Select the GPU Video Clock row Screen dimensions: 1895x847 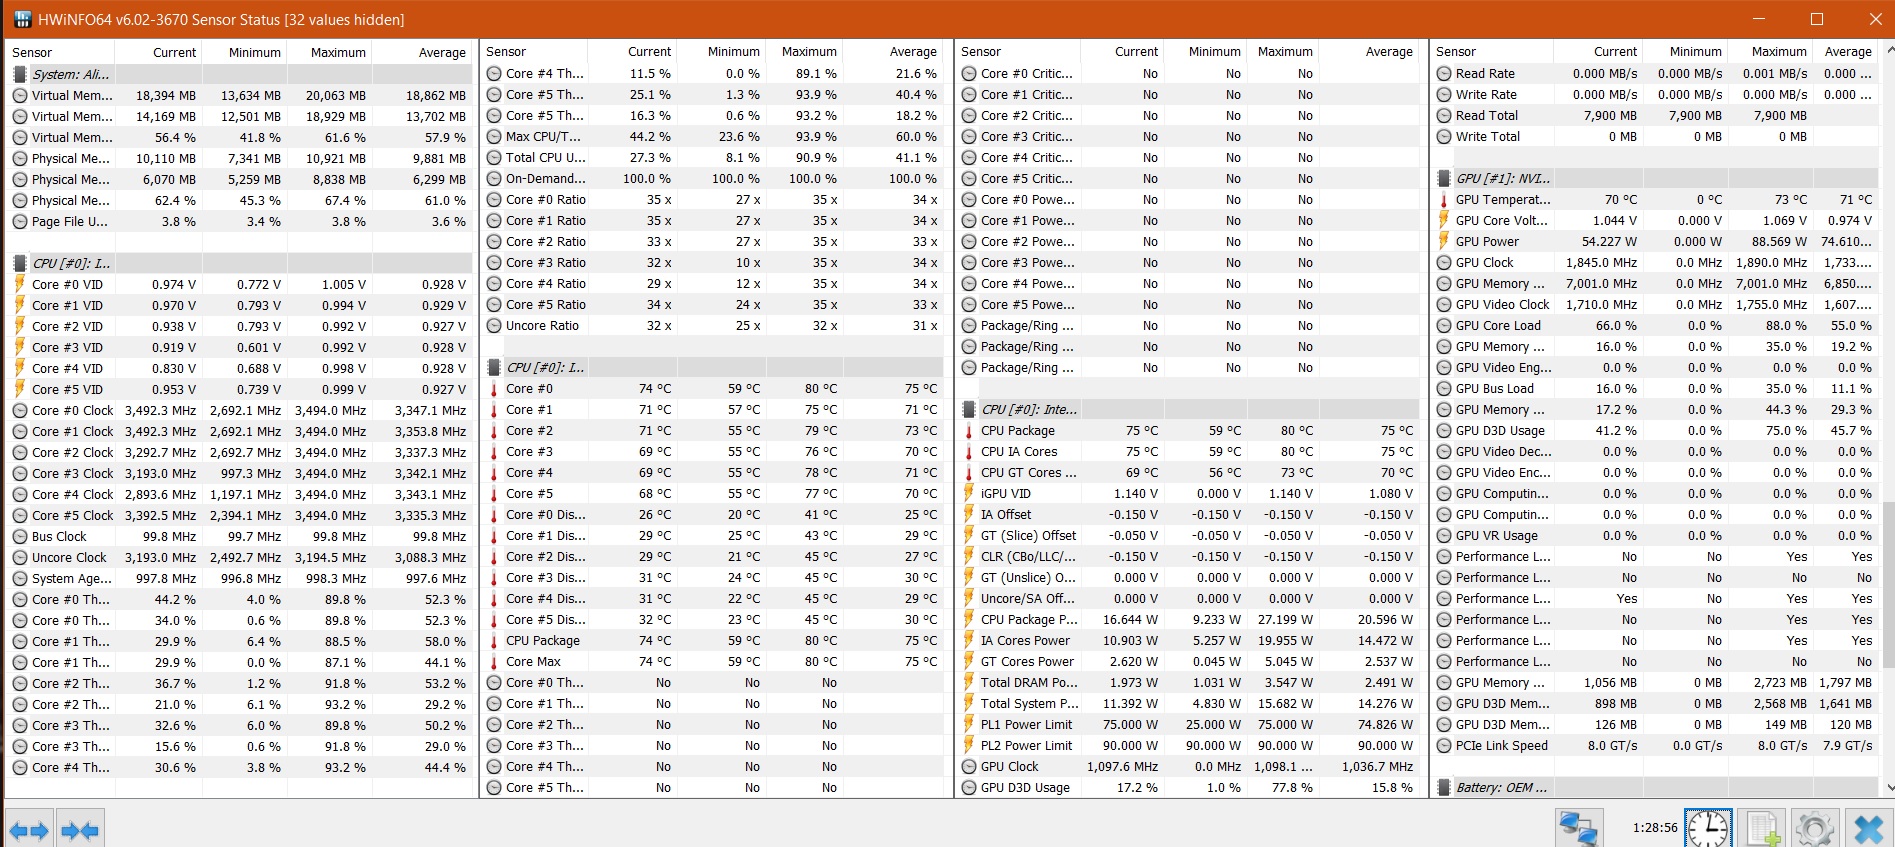tap(1655, 304)
